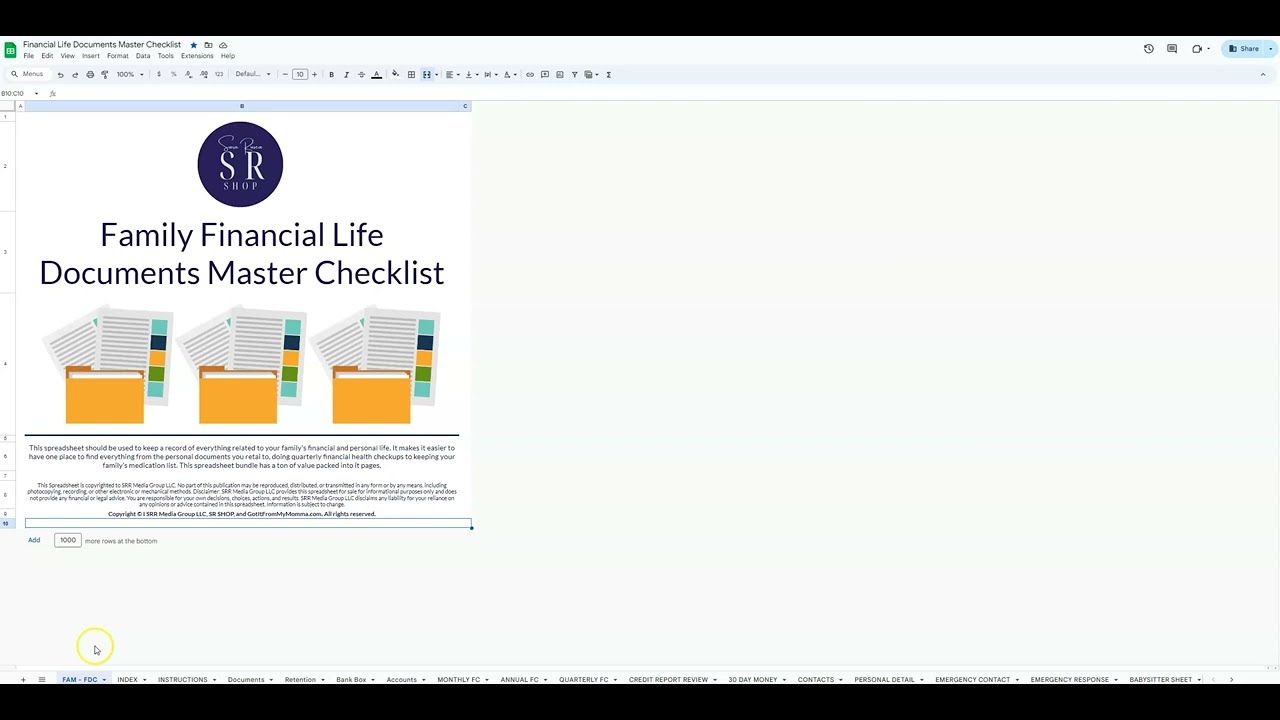Toggle merge cells button
This screenshot has height=720, width=1280.
pyautogui.click(x=426, y=75)
